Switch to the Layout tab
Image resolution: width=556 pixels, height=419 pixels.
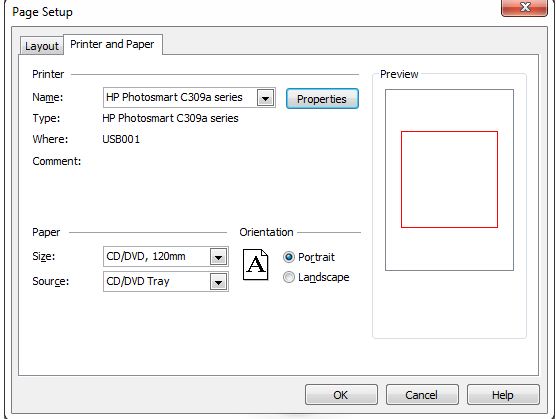click(x=42, y=46)
